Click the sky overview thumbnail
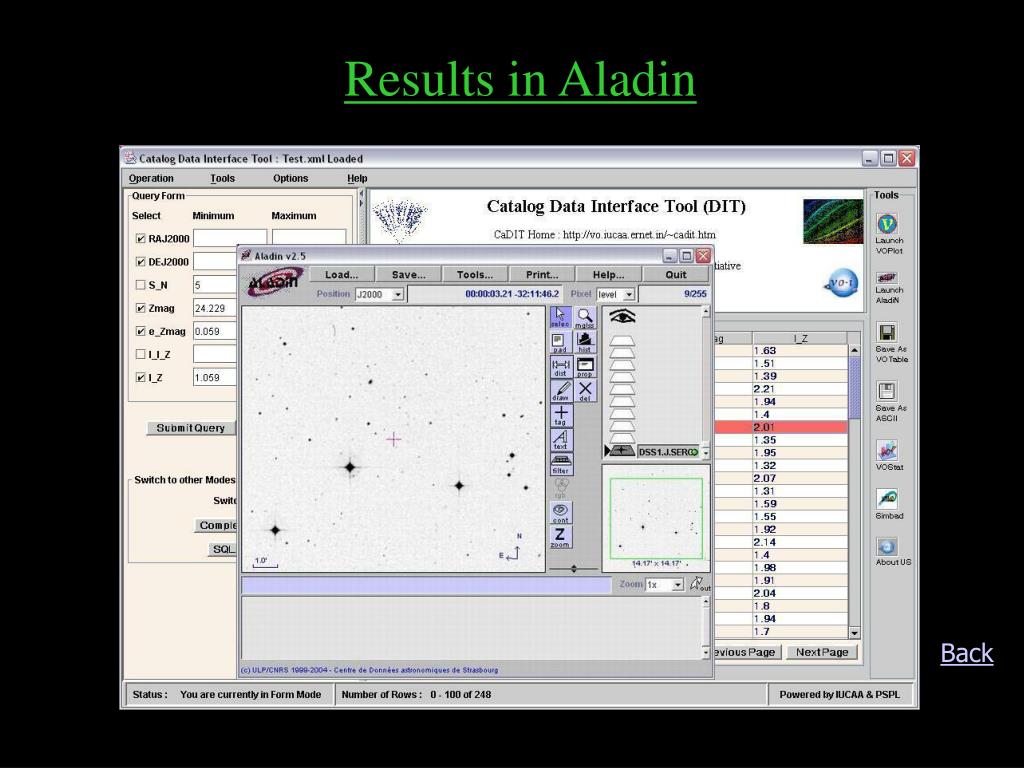The image size is (1024, 768). tap(656, 519)
